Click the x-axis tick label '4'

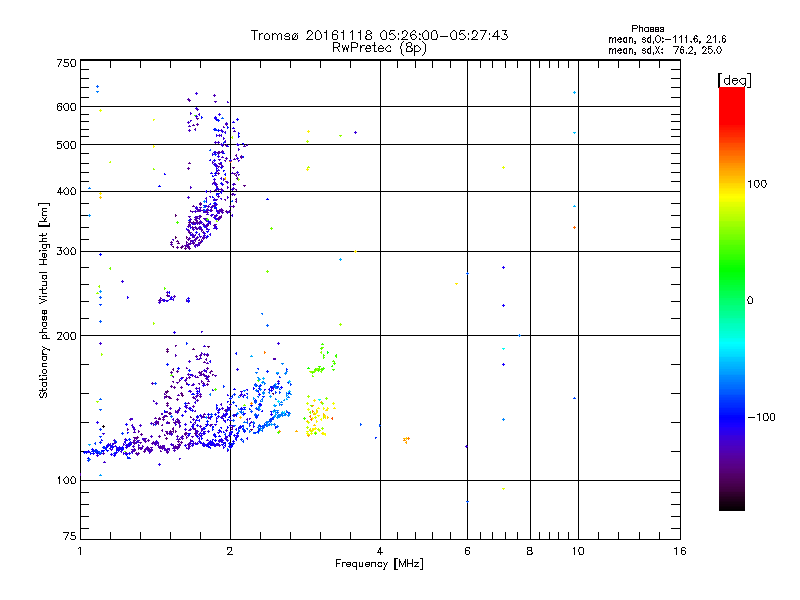(x=380, y=551)
